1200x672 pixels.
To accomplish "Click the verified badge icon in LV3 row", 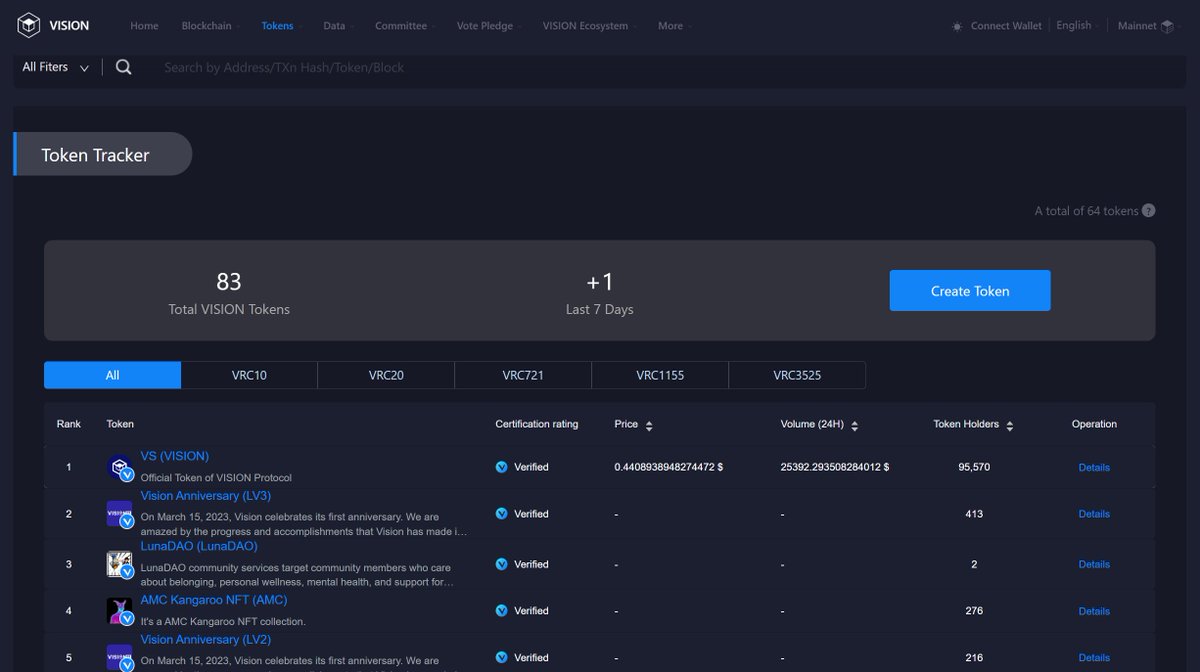I will (502, 514).
